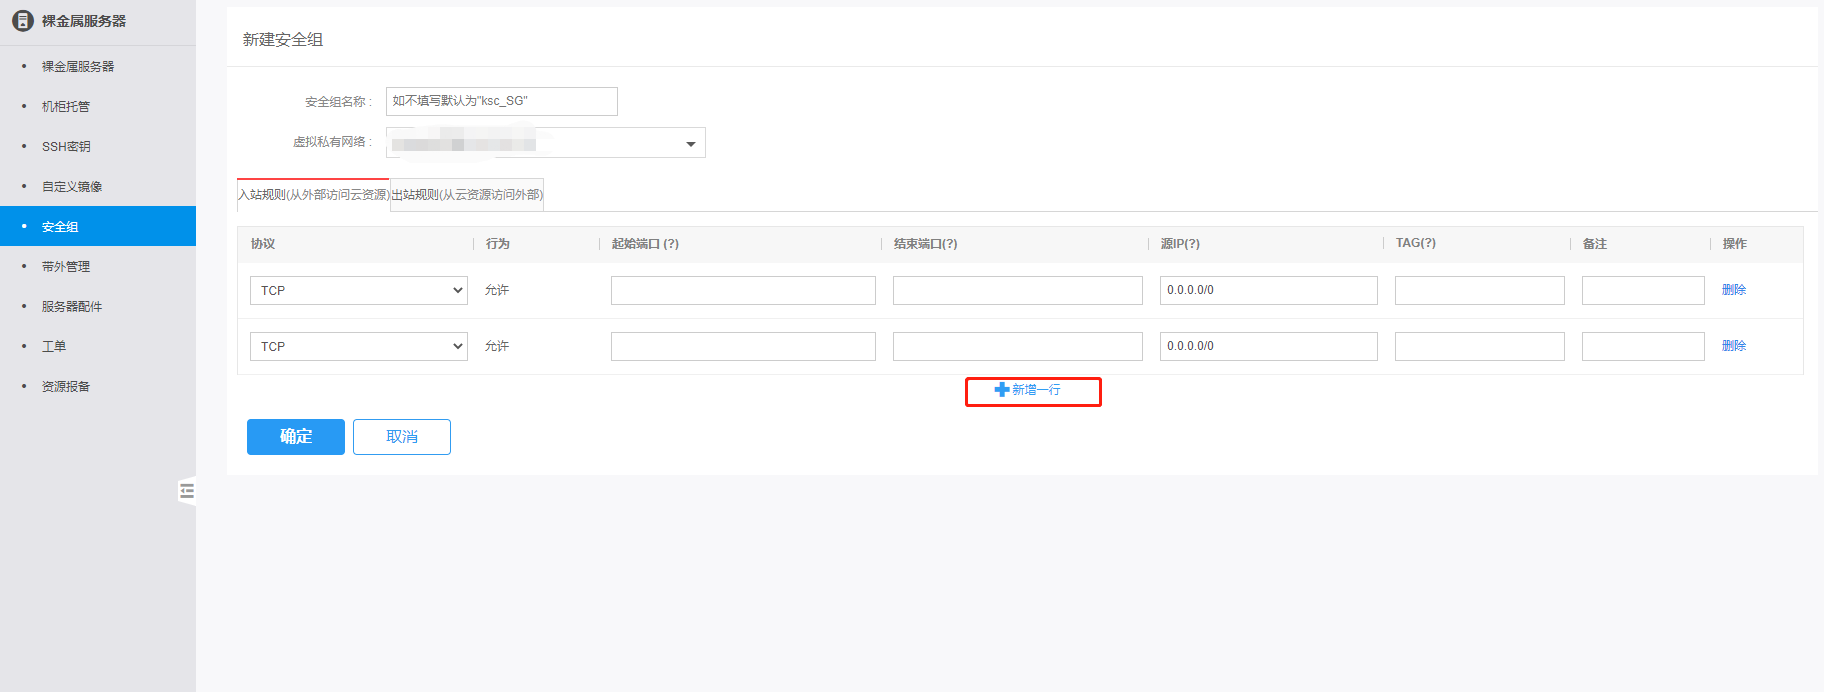This screenshot has height=692, width=1824.
Task: Delete the first rule row via 删除
Action: 1734,290
